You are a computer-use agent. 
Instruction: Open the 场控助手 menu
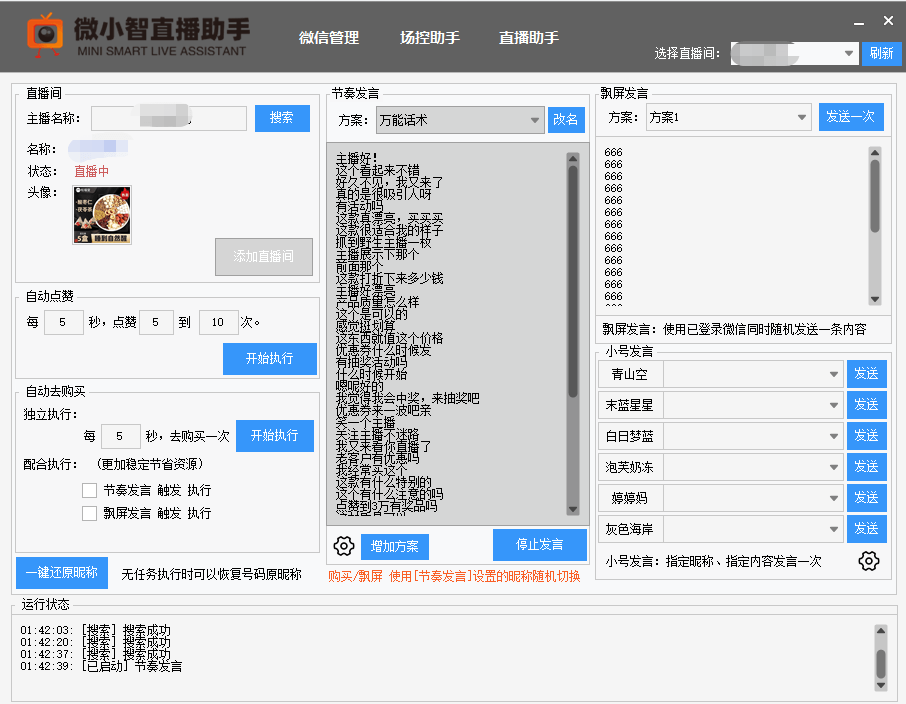pyautogui.click(x=429, y=37)
